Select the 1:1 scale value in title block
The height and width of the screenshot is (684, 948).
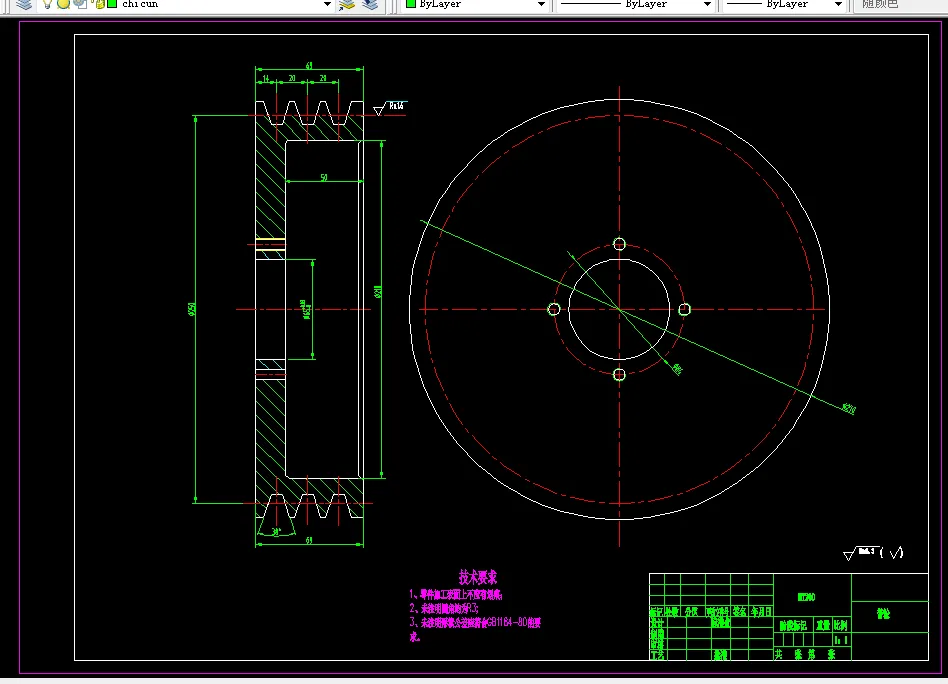coord(840,640)
